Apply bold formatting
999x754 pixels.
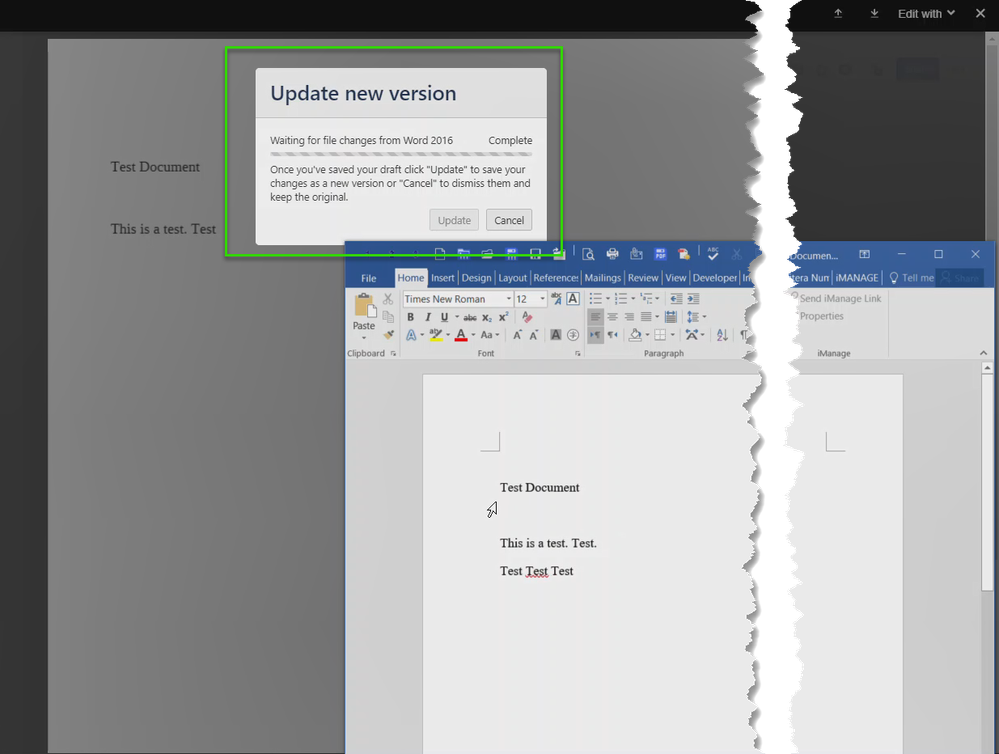(411, 316)
